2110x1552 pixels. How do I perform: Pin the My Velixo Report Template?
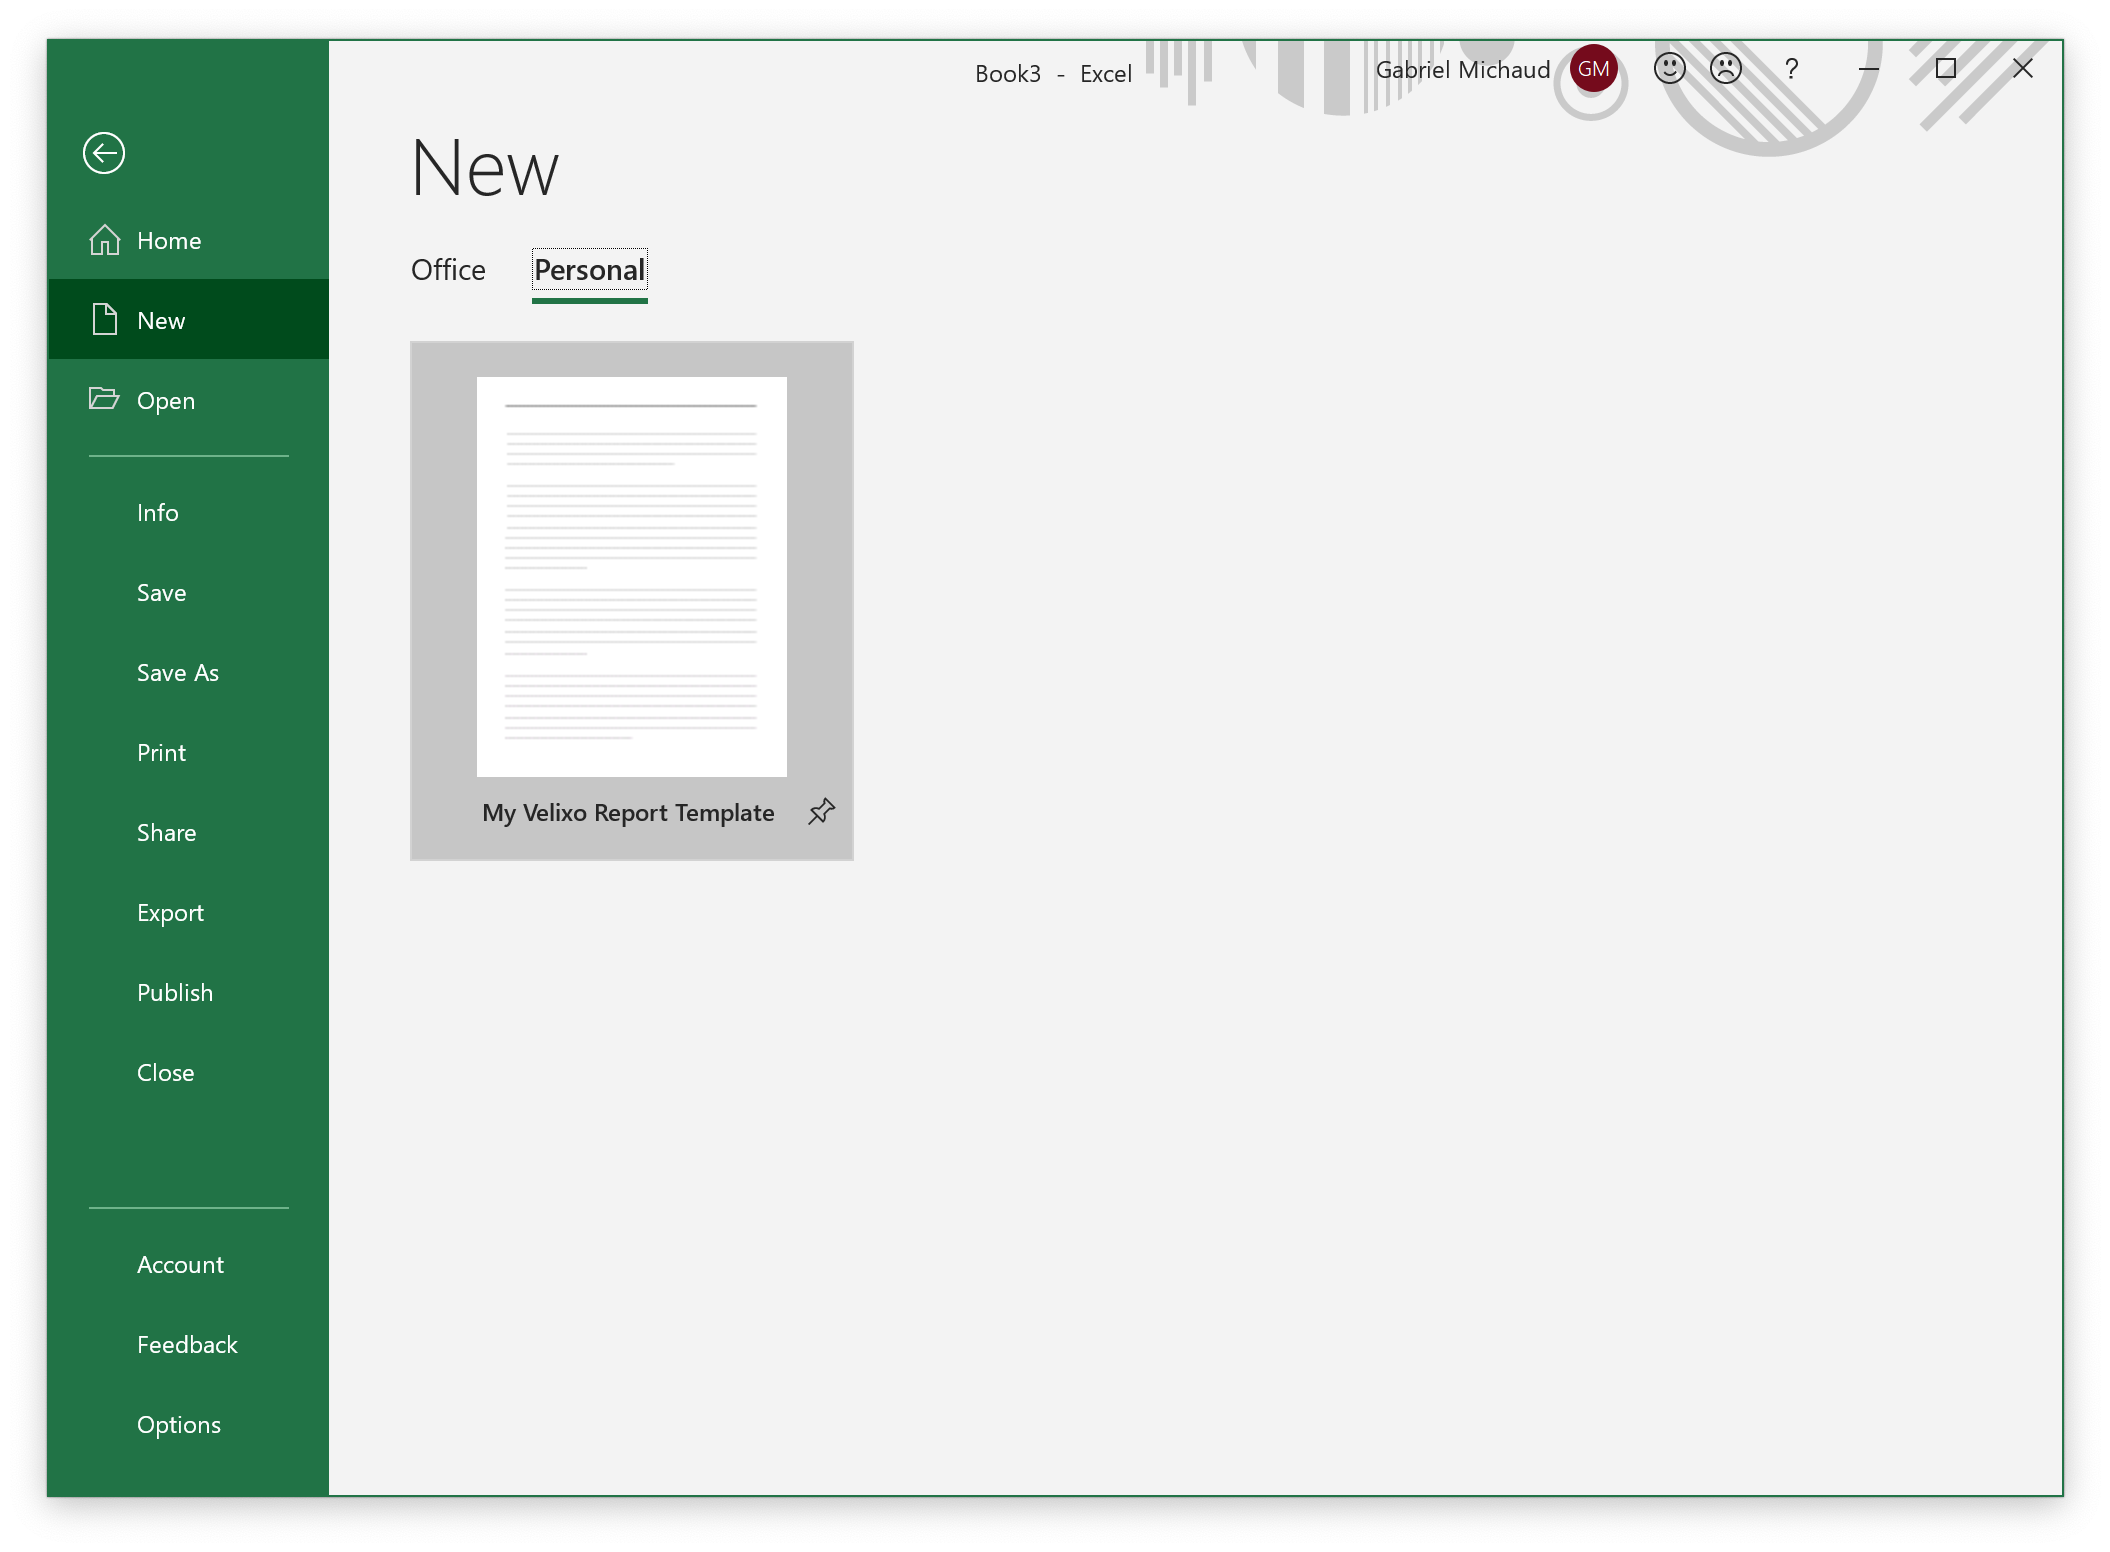click(x=821, y=811)
